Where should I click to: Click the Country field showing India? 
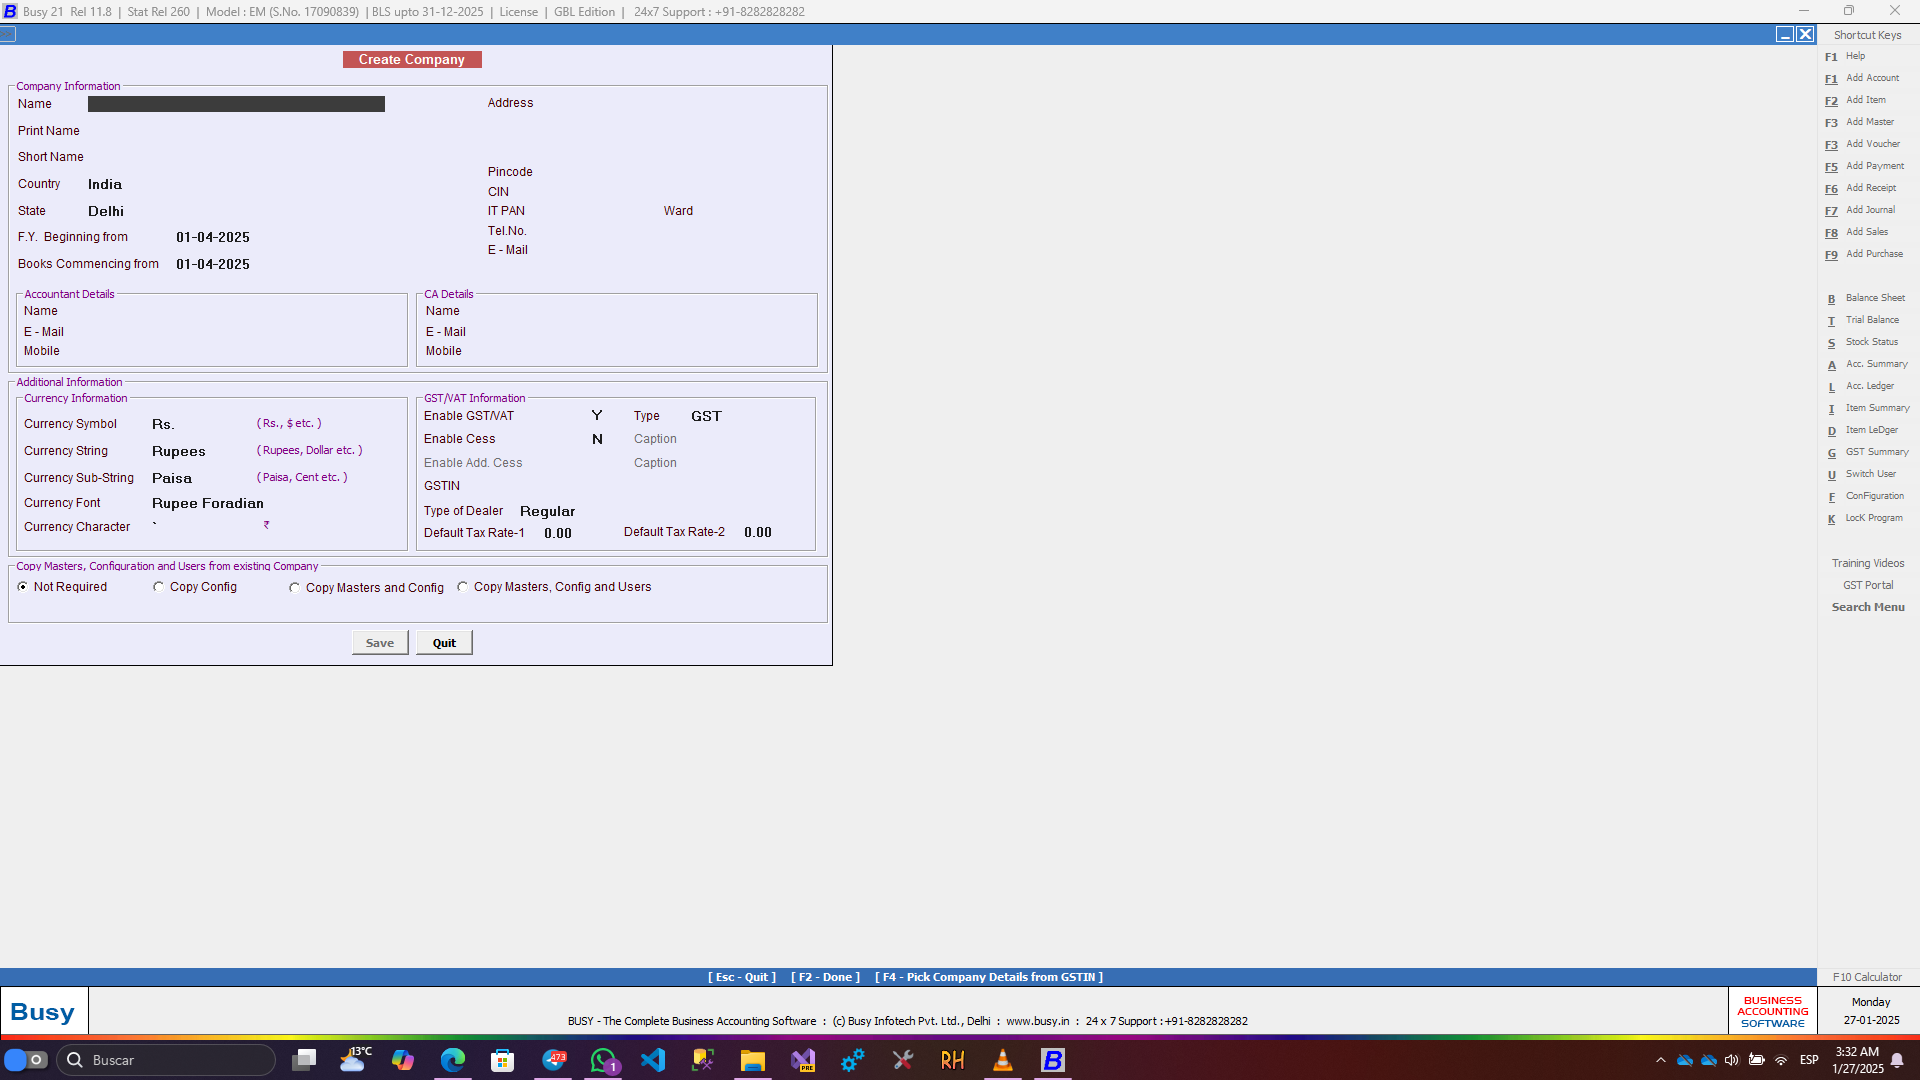(105, 184)
